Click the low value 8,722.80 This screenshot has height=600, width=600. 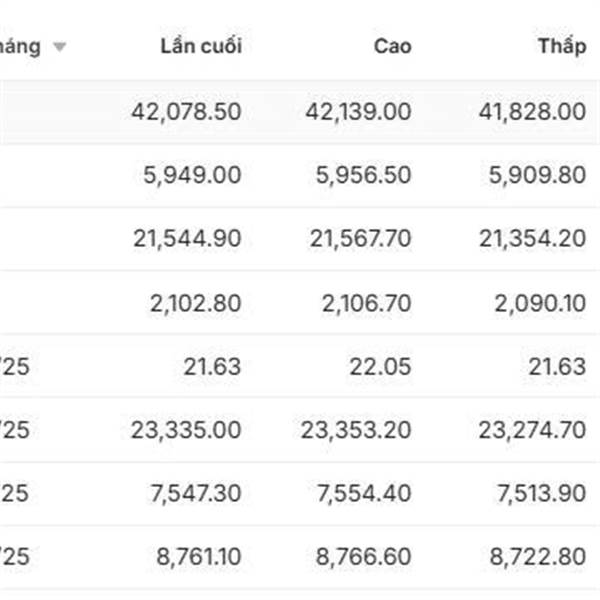(538, 556)
